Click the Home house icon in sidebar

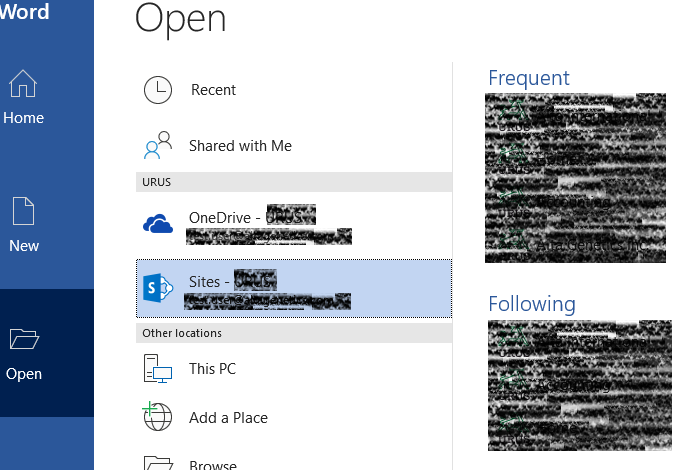23,84
